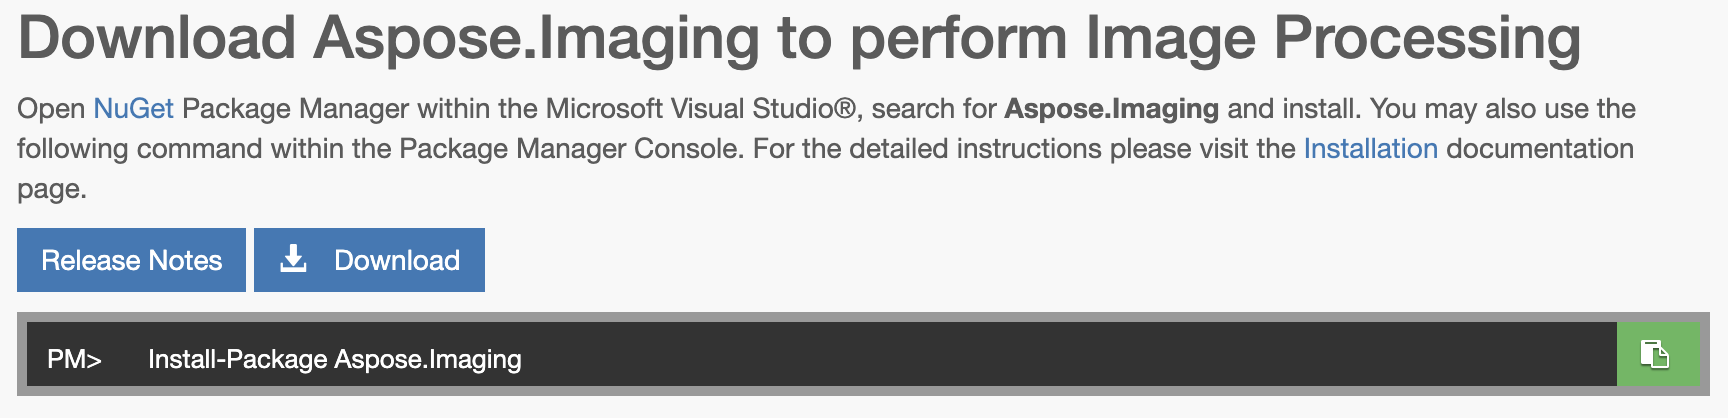The width and height of the screenshot is (1728, 418).
Task: Click the word page. ending the paragraph
Action: pos(52,189)
